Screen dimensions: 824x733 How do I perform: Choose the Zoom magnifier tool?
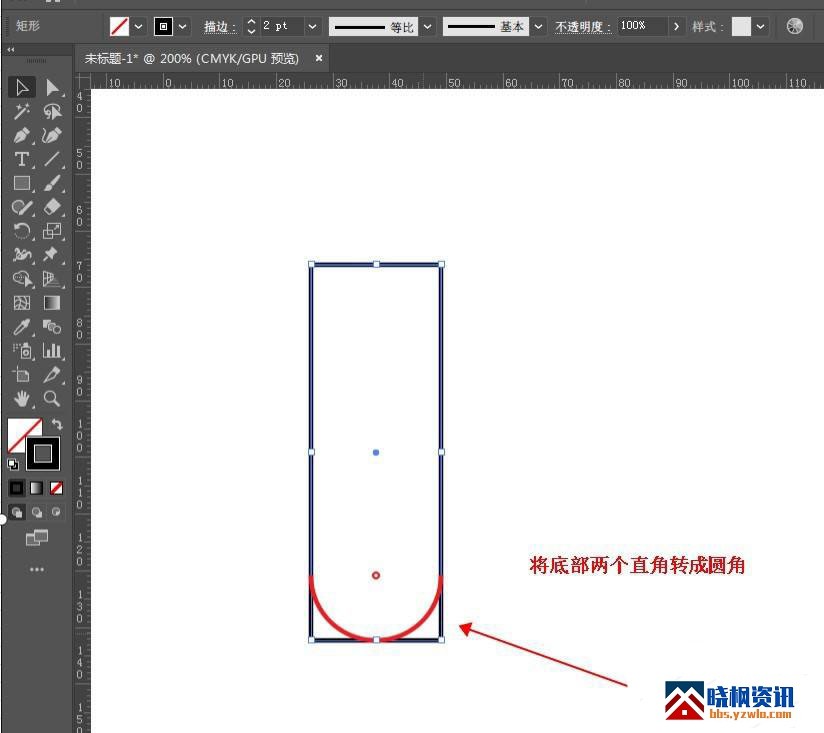click(x=52, y=399)
